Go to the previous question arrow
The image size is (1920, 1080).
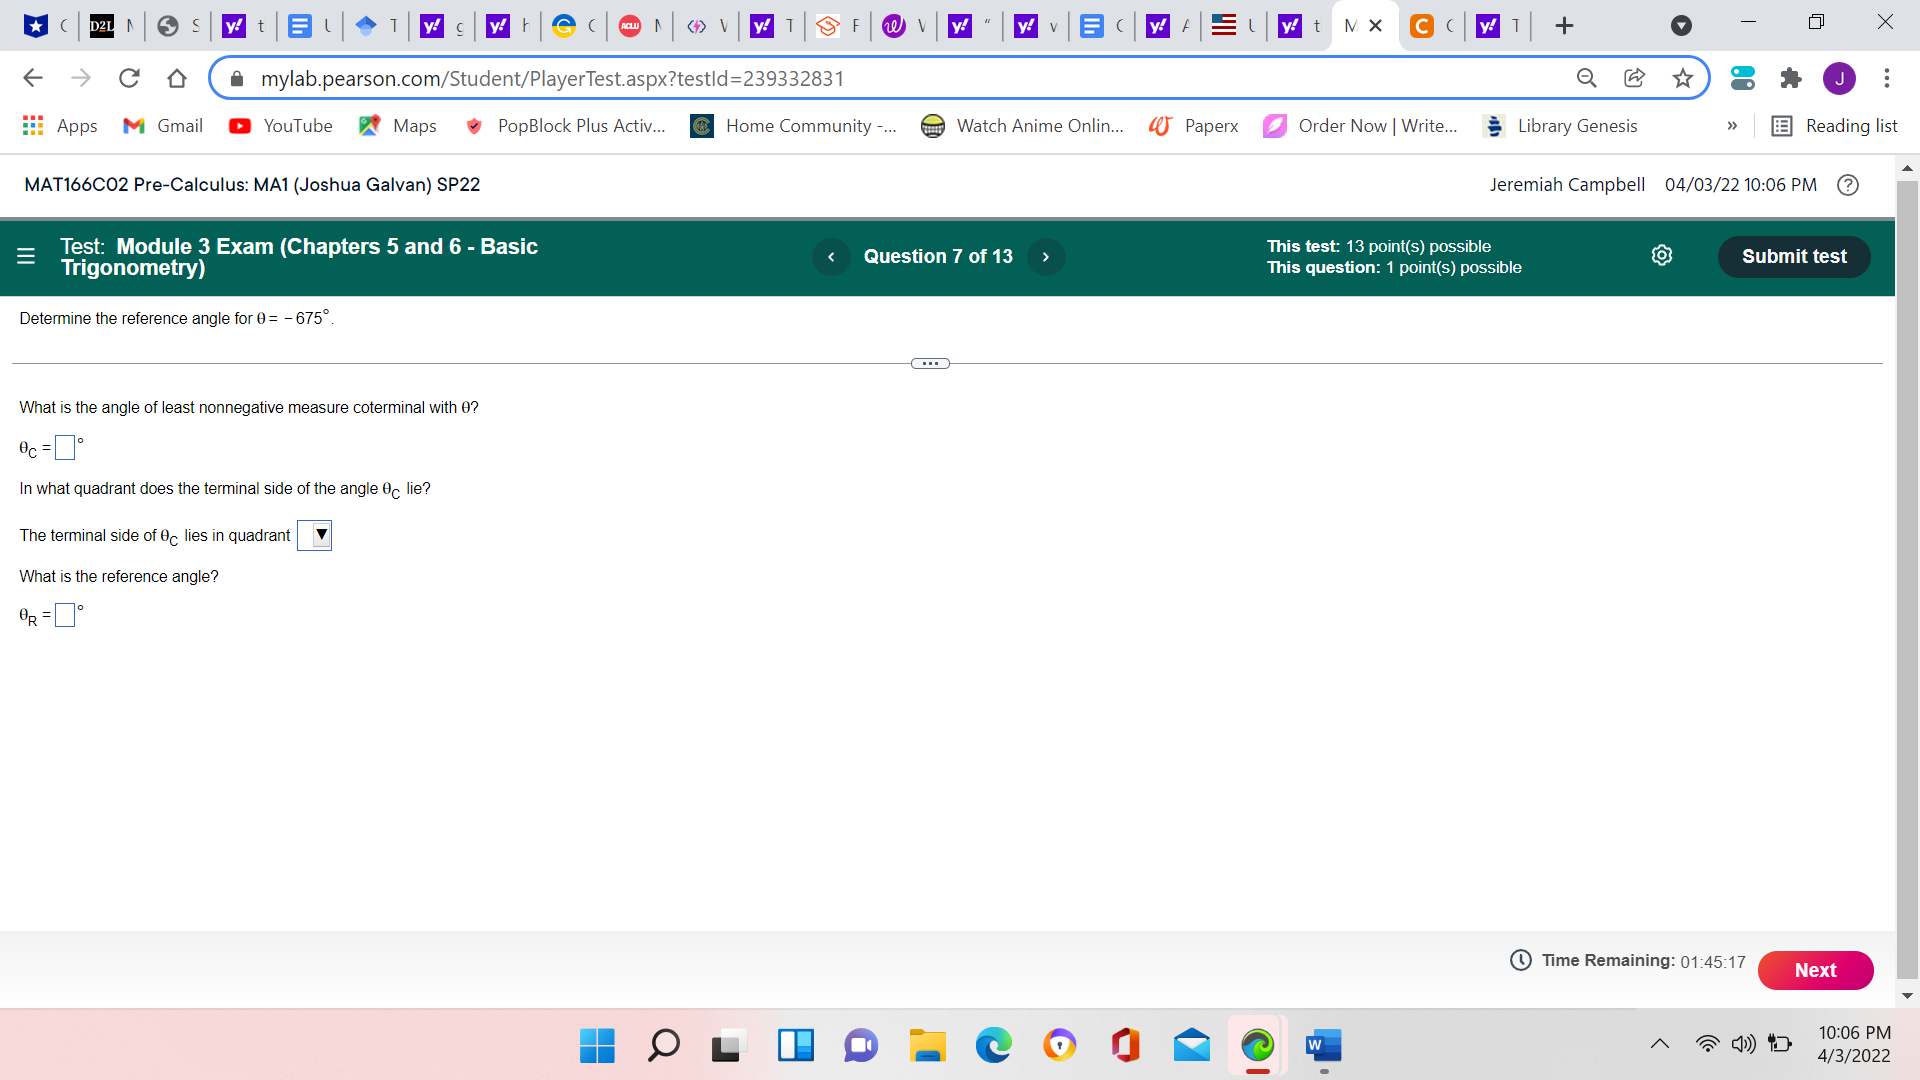coord(831,257)
